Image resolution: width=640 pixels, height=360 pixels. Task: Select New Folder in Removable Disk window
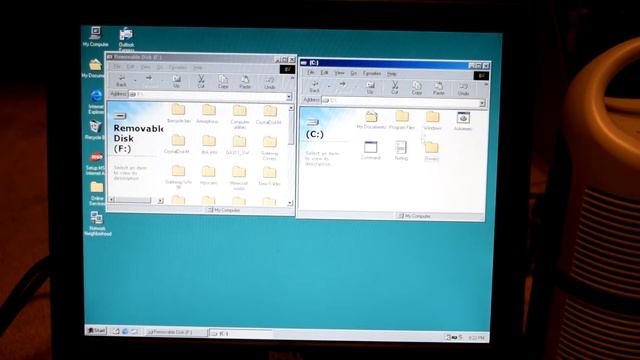point(269,176)
